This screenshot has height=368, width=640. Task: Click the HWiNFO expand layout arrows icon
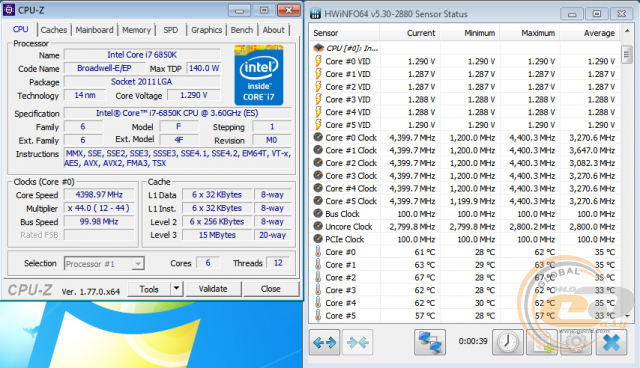click(x=324, y=342)
